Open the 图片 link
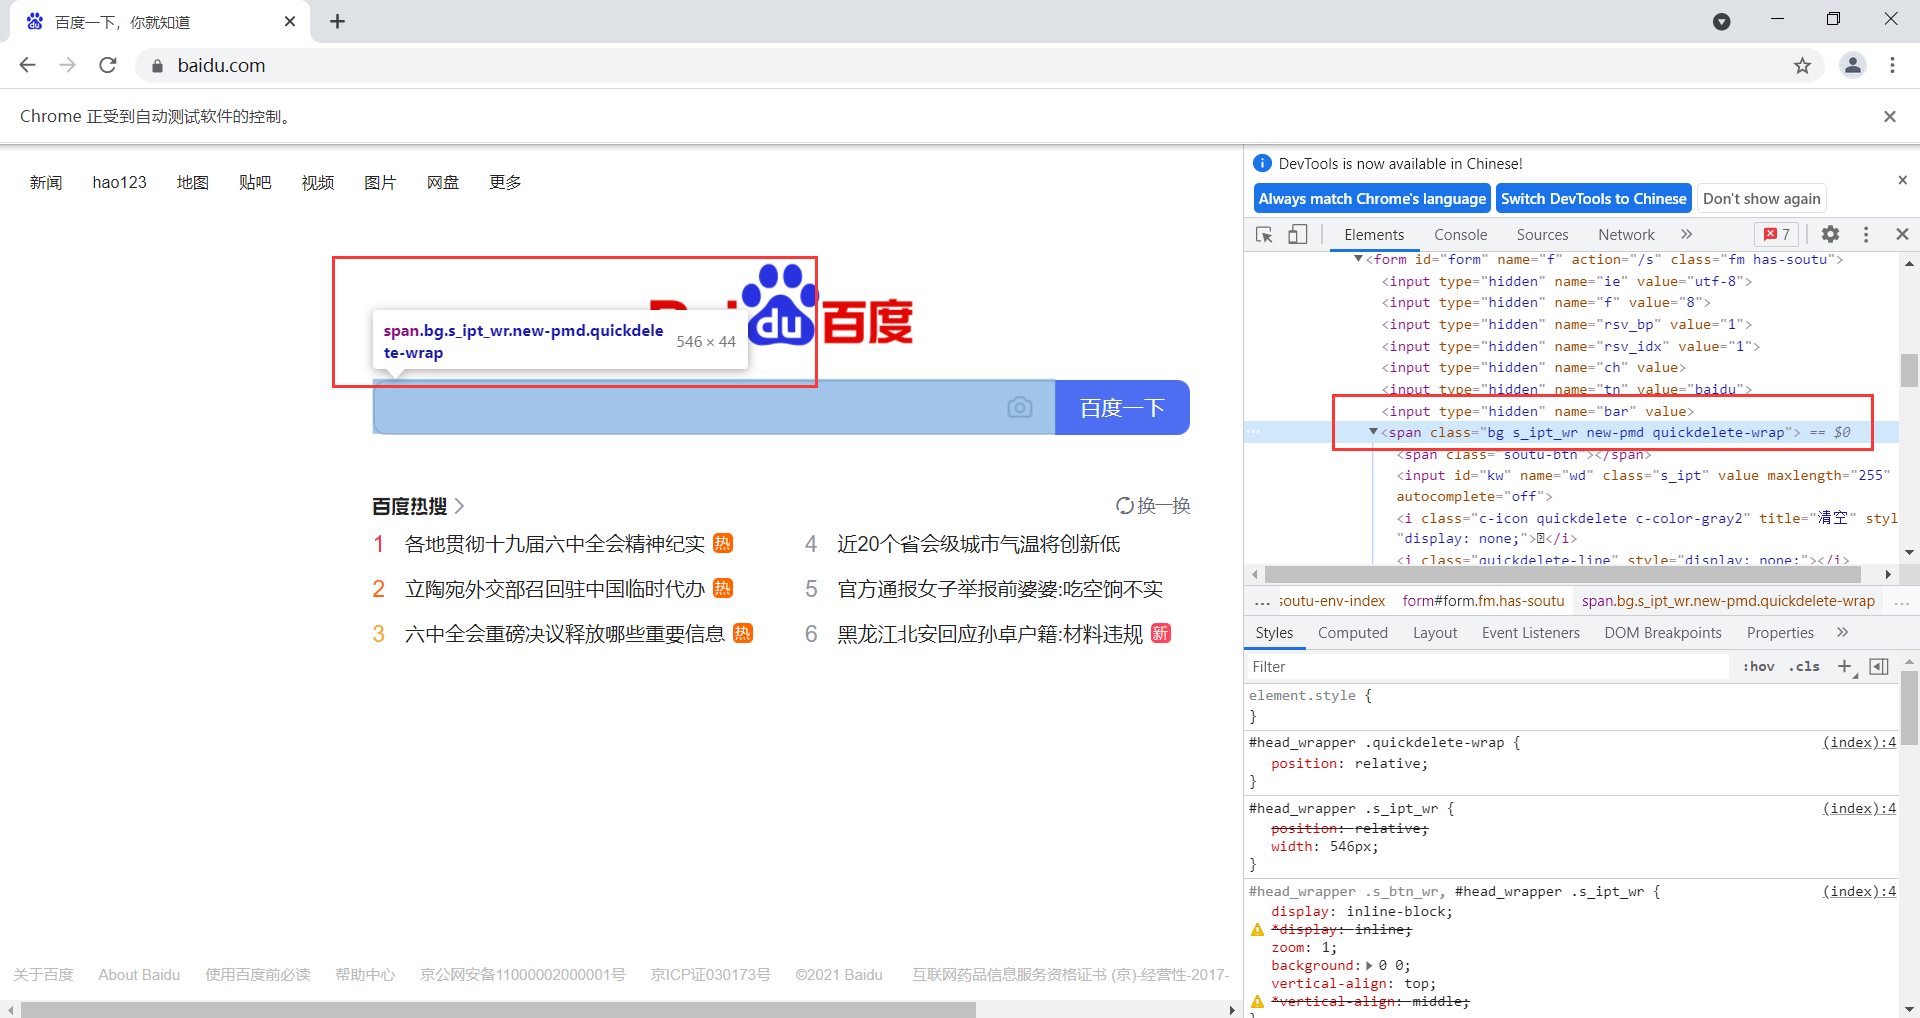 pos(380,182)
